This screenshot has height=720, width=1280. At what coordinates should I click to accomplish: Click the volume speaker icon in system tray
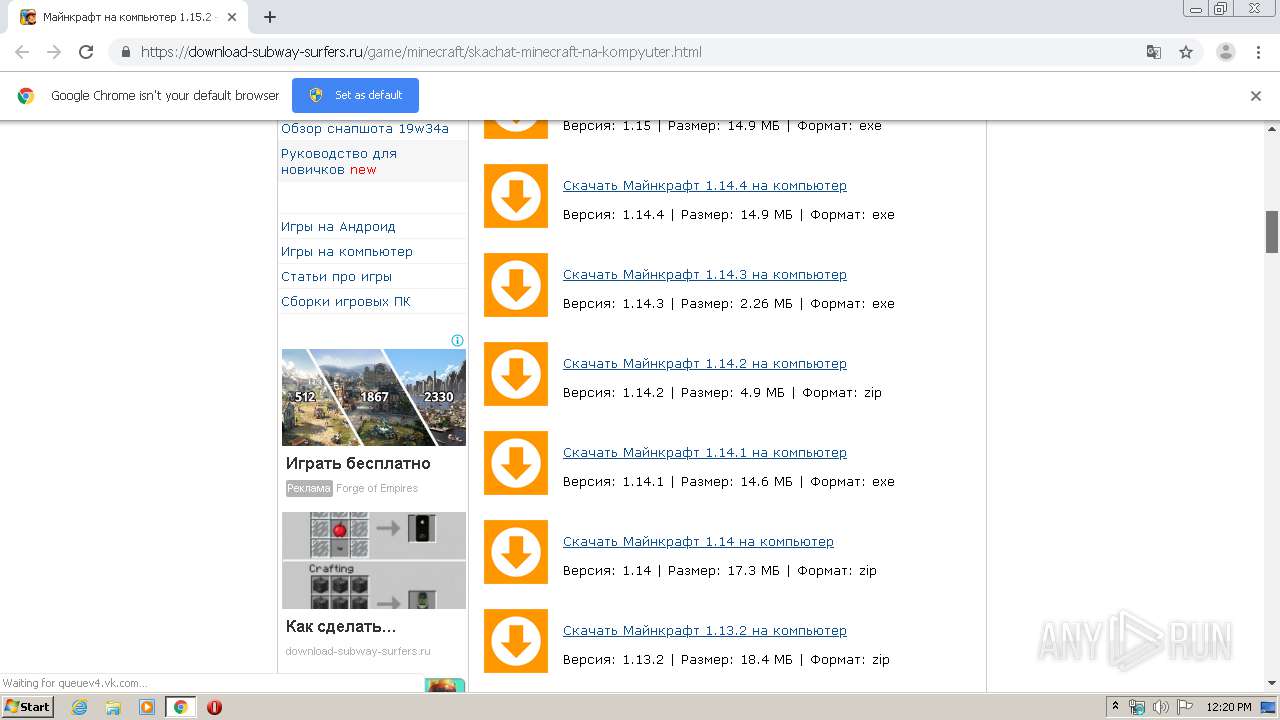(x=1160, y=707)
